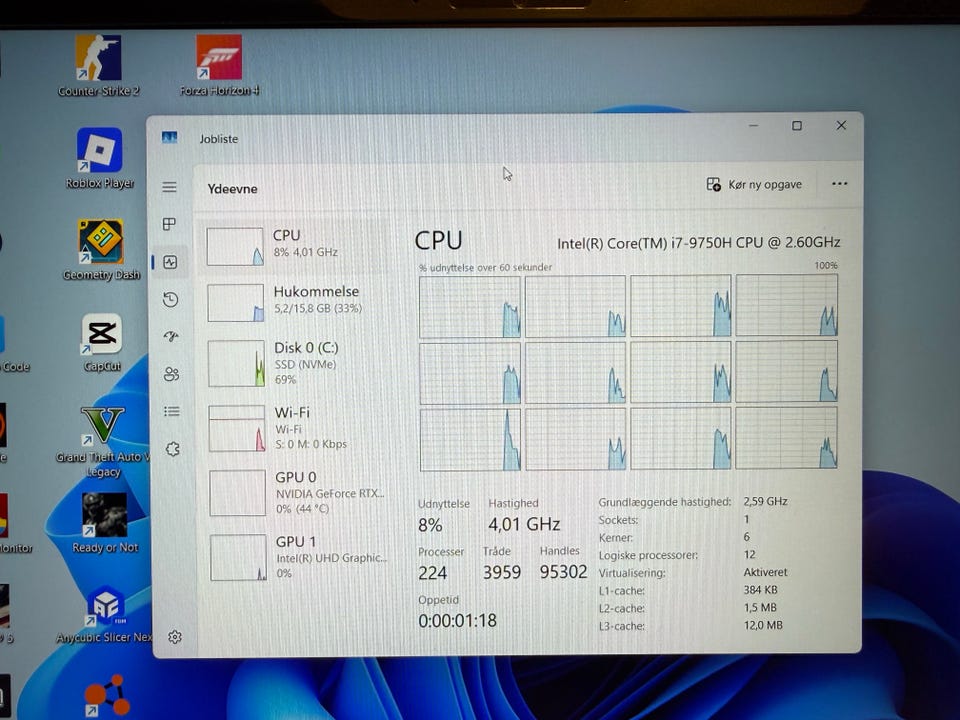Select the Performance page icon in sidebar
Image resolution: width=960 pixels, height=720 pixels.
coord(170,262)
